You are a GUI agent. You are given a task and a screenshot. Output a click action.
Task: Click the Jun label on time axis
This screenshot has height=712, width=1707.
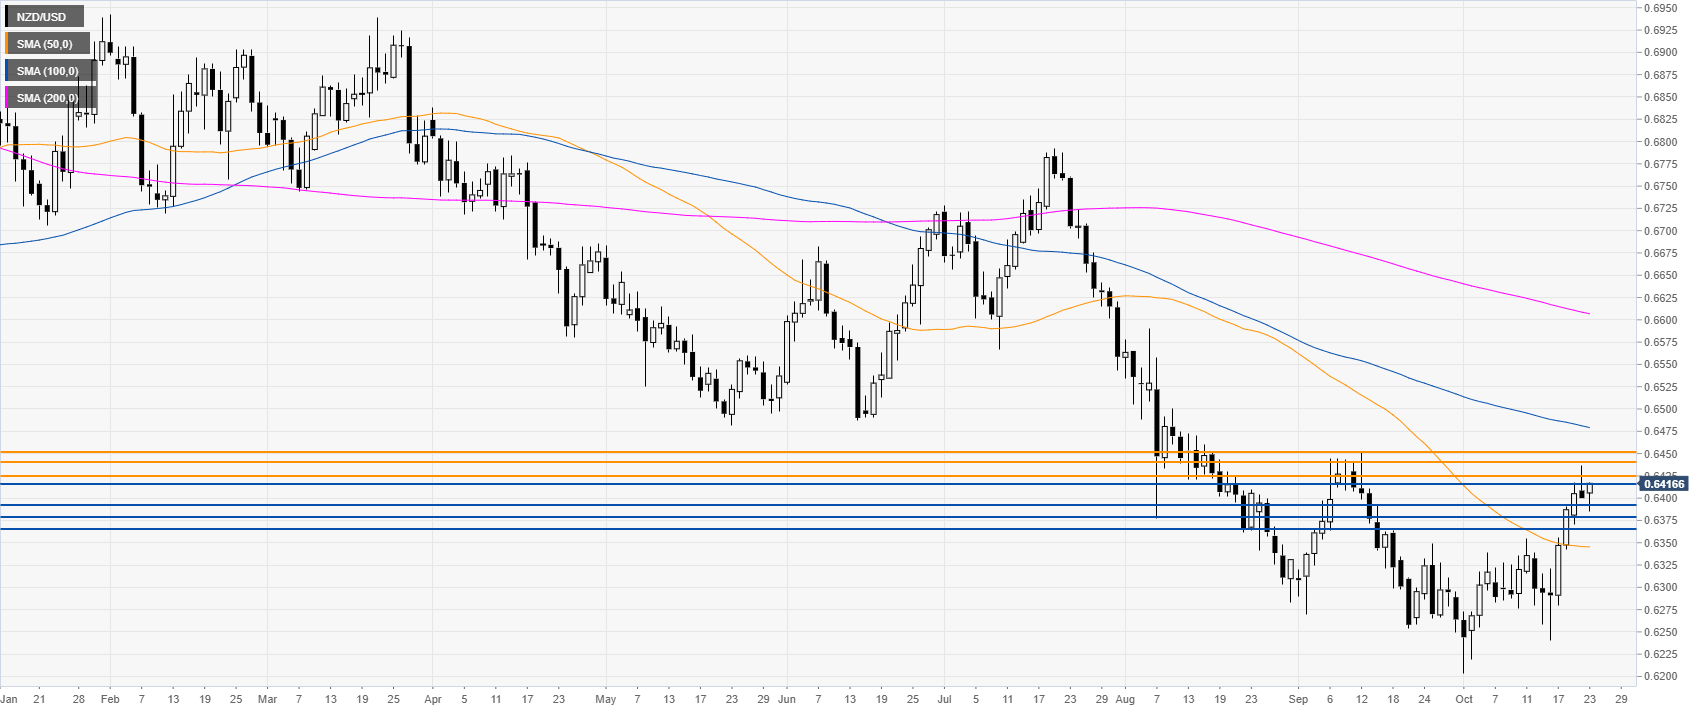[787, 699]
